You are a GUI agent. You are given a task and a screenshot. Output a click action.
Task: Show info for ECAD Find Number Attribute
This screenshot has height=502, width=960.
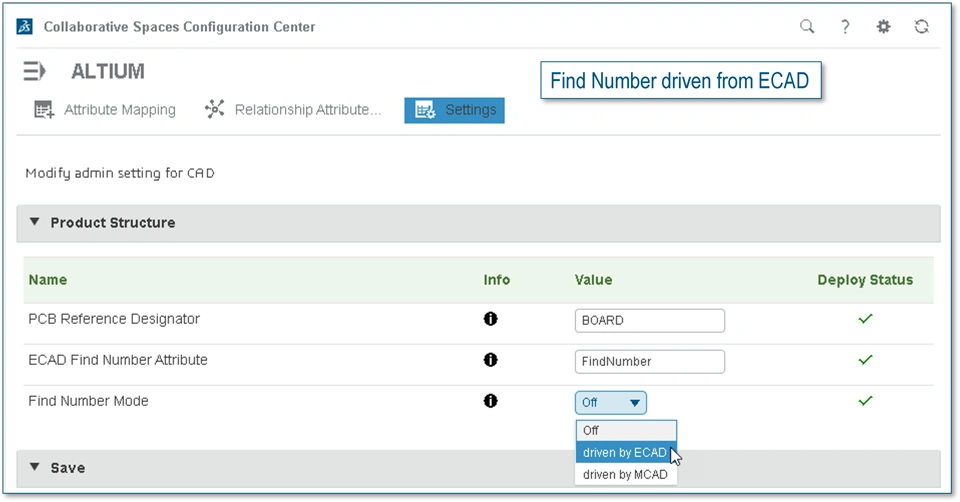[x=490, y=360]
